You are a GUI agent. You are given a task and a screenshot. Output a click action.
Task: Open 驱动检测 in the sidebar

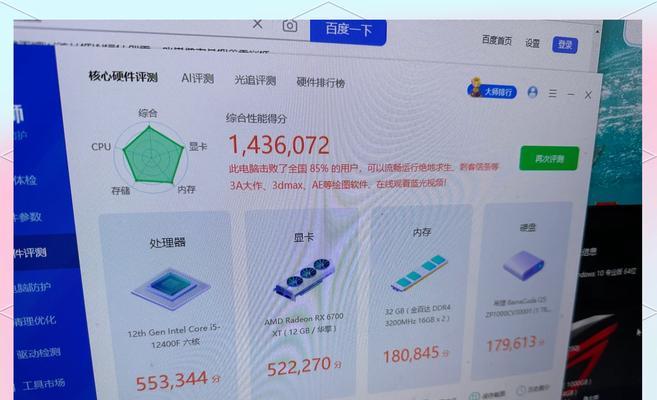pos(39,353)
